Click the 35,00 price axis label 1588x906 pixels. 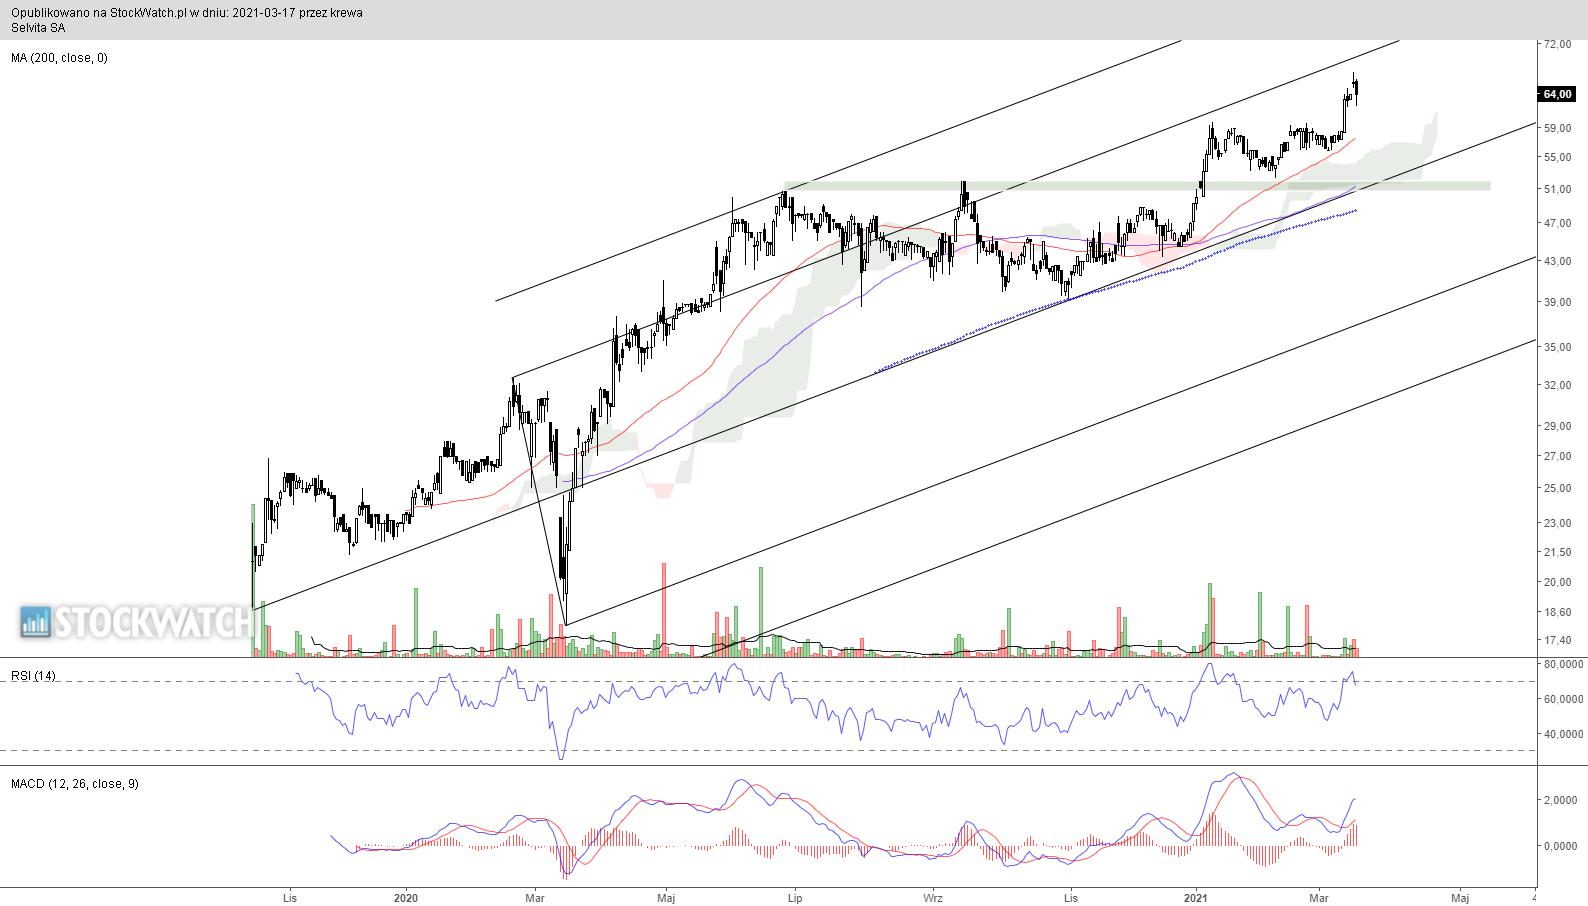[x=1557, y=347]
